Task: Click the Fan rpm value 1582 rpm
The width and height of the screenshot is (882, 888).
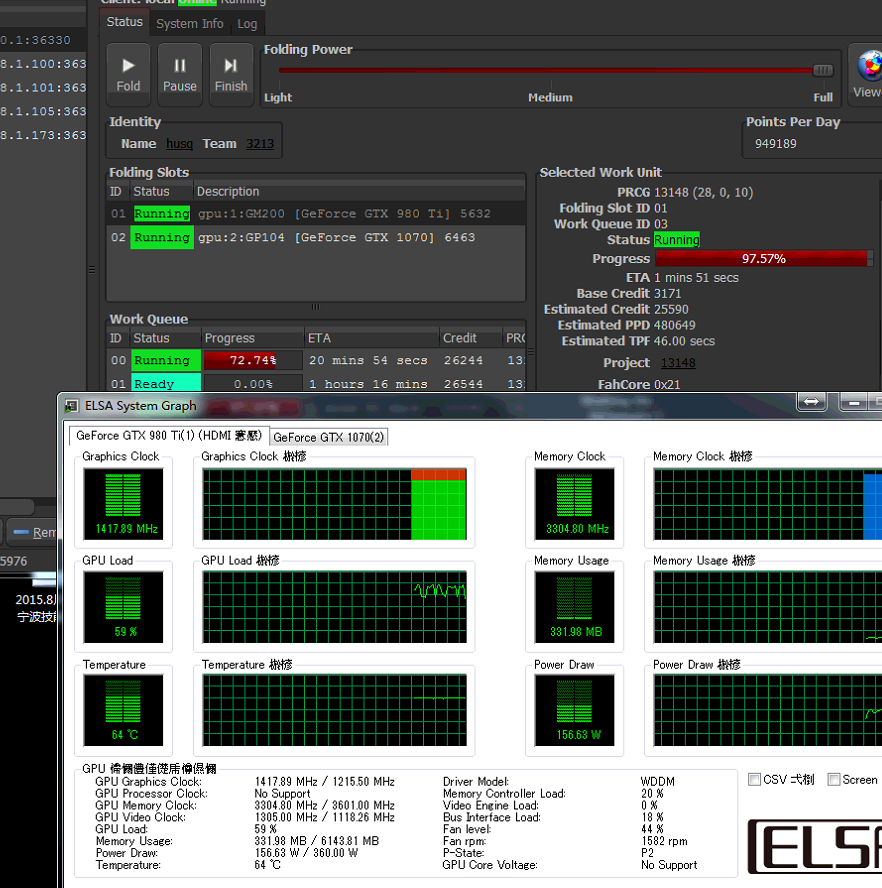Action: 664,841
